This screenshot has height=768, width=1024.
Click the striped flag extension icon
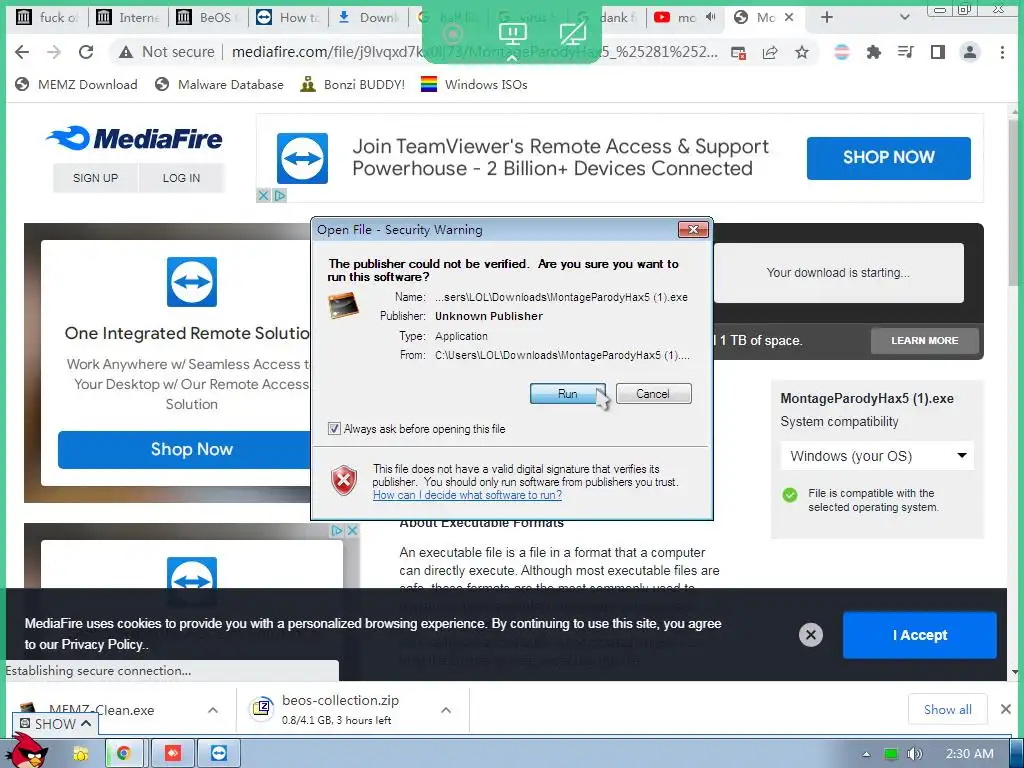842,52
